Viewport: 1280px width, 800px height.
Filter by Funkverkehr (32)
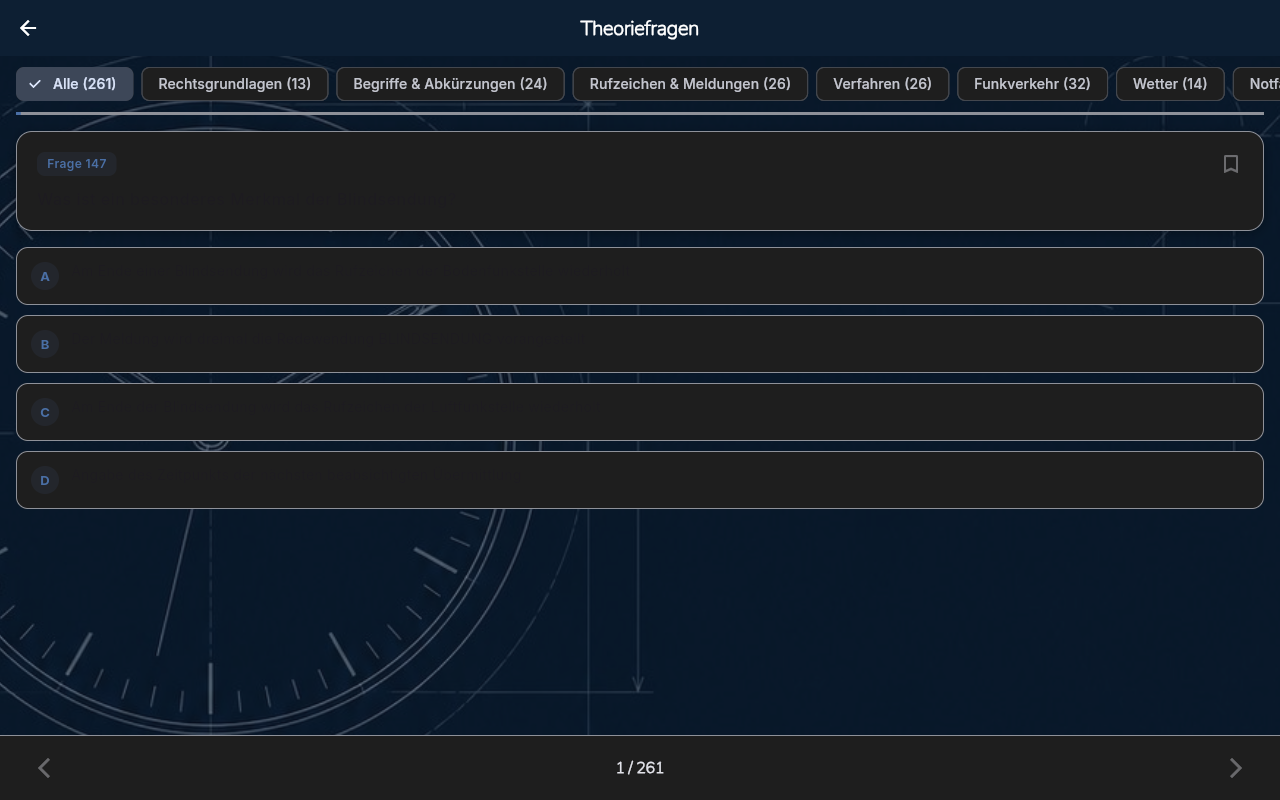tap(1032, 84)
